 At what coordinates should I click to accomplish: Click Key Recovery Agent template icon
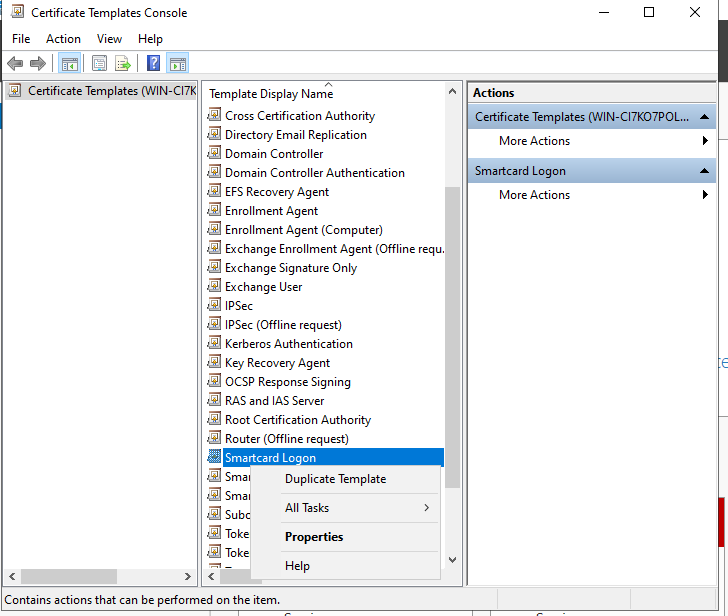214,362
